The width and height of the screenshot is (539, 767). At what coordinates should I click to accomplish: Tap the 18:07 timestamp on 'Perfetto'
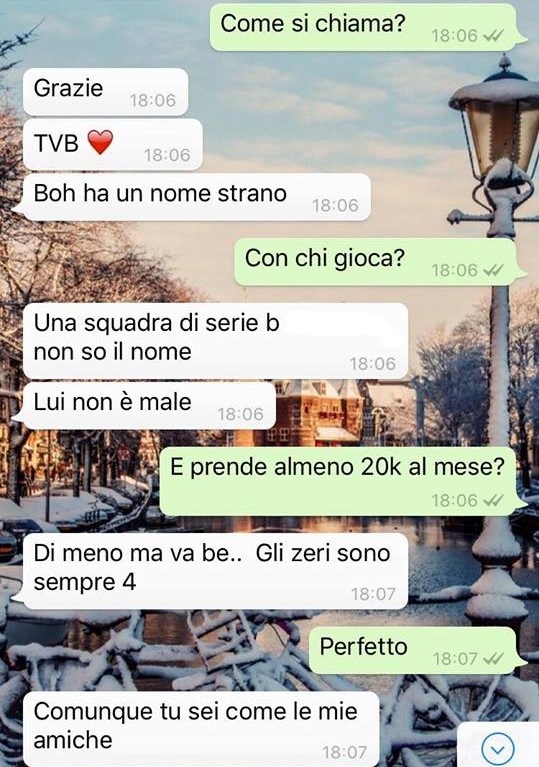coord(455,659)
